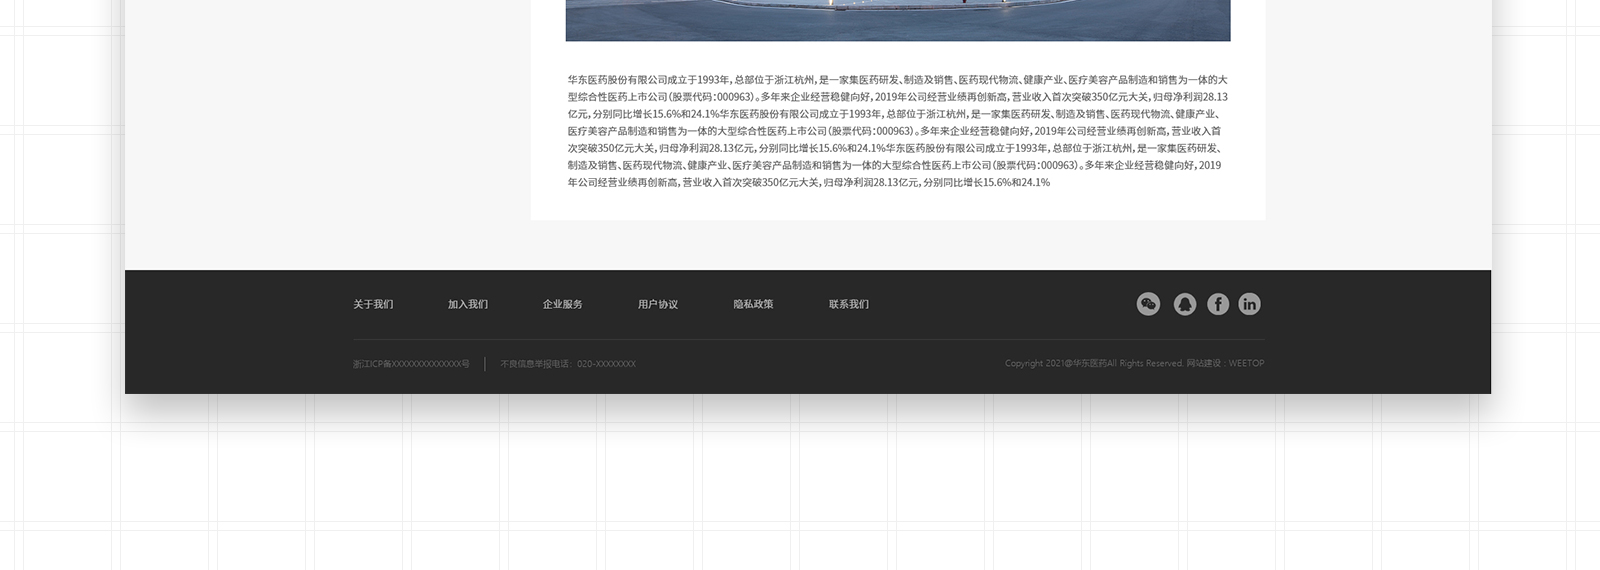The image size is (1600, 570).
Task: Open the Facebook icon link
Action: click(x=1217, y=304)
